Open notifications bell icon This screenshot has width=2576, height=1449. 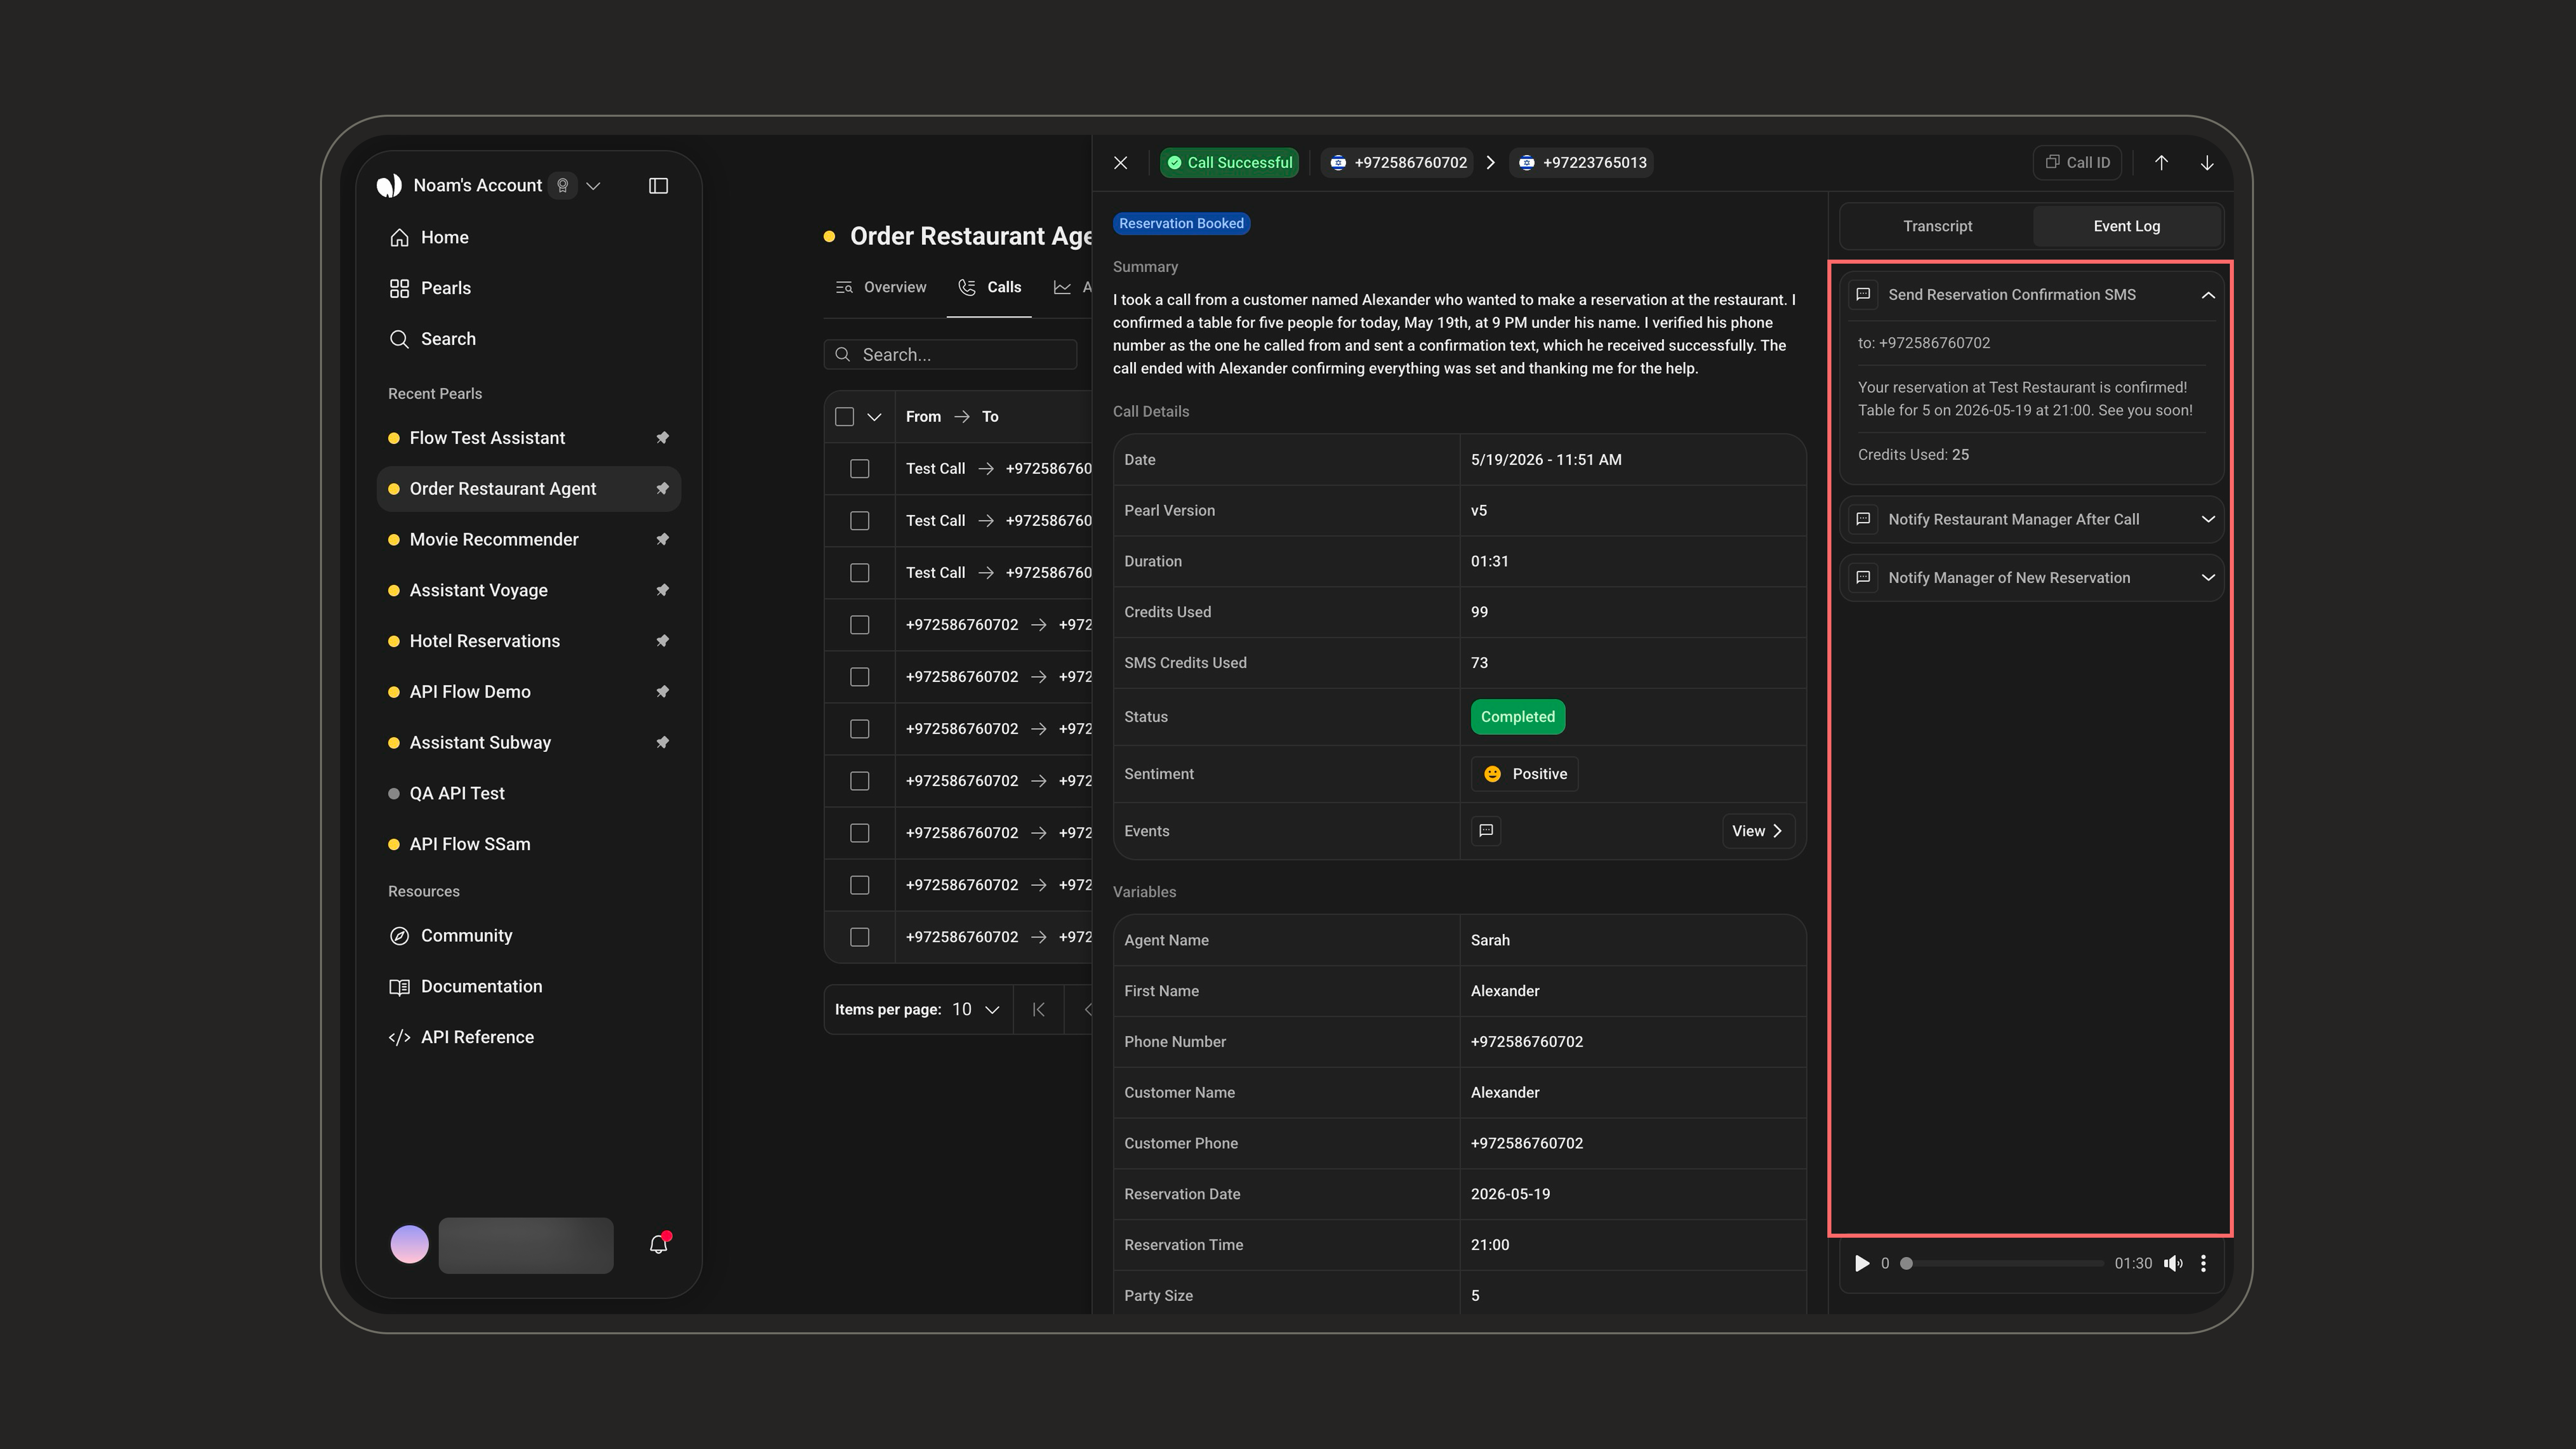click(x=658, y=1244)
